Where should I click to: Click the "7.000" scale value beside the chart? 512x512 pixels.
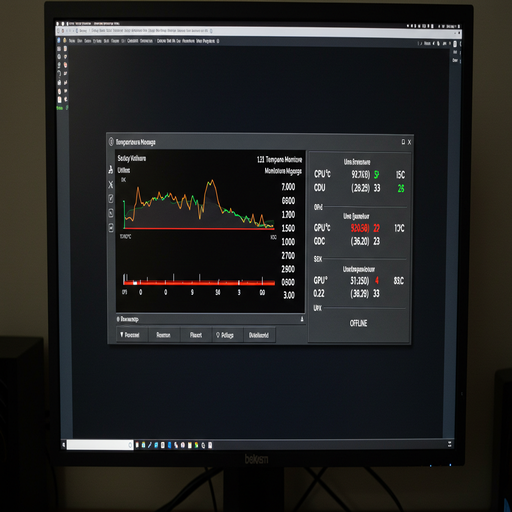(288, 187)
